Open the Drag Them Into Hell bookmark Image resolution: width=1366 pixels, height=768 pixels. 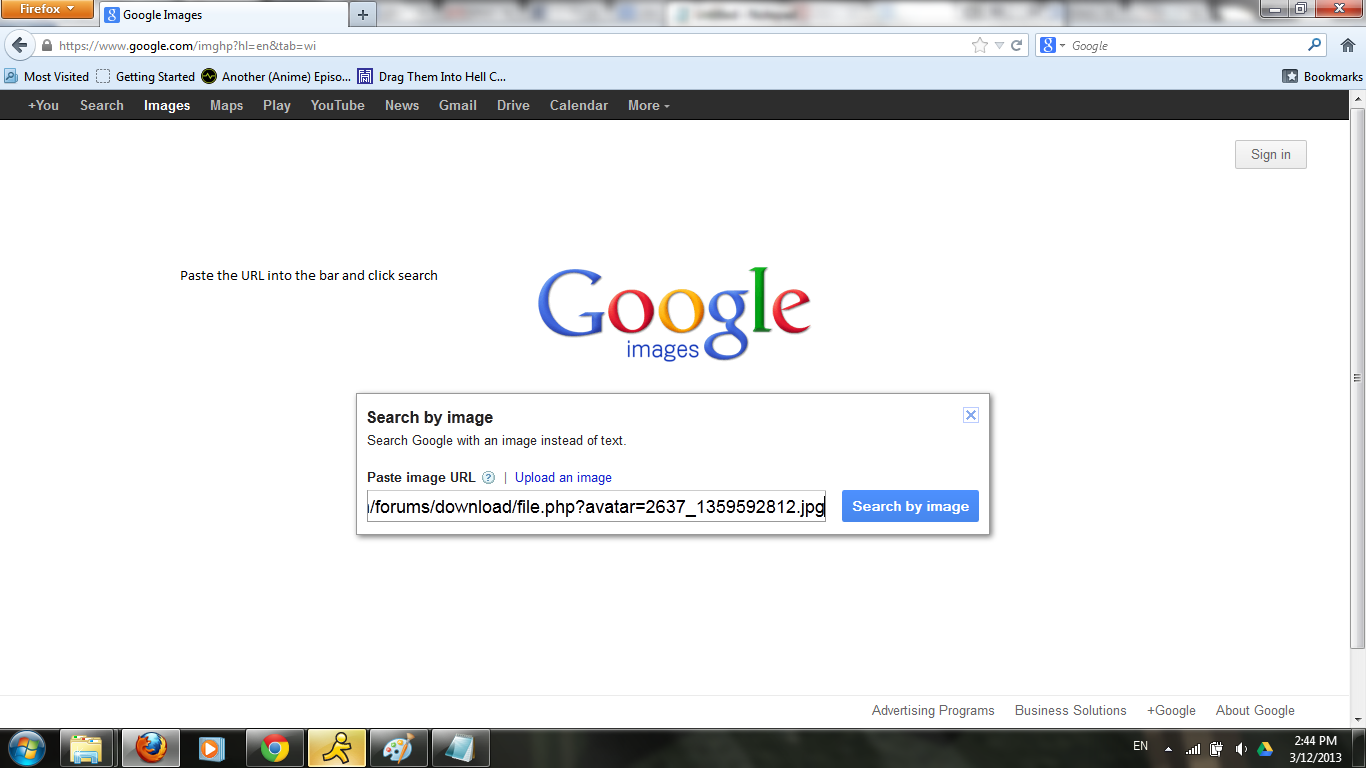(432, 76)
